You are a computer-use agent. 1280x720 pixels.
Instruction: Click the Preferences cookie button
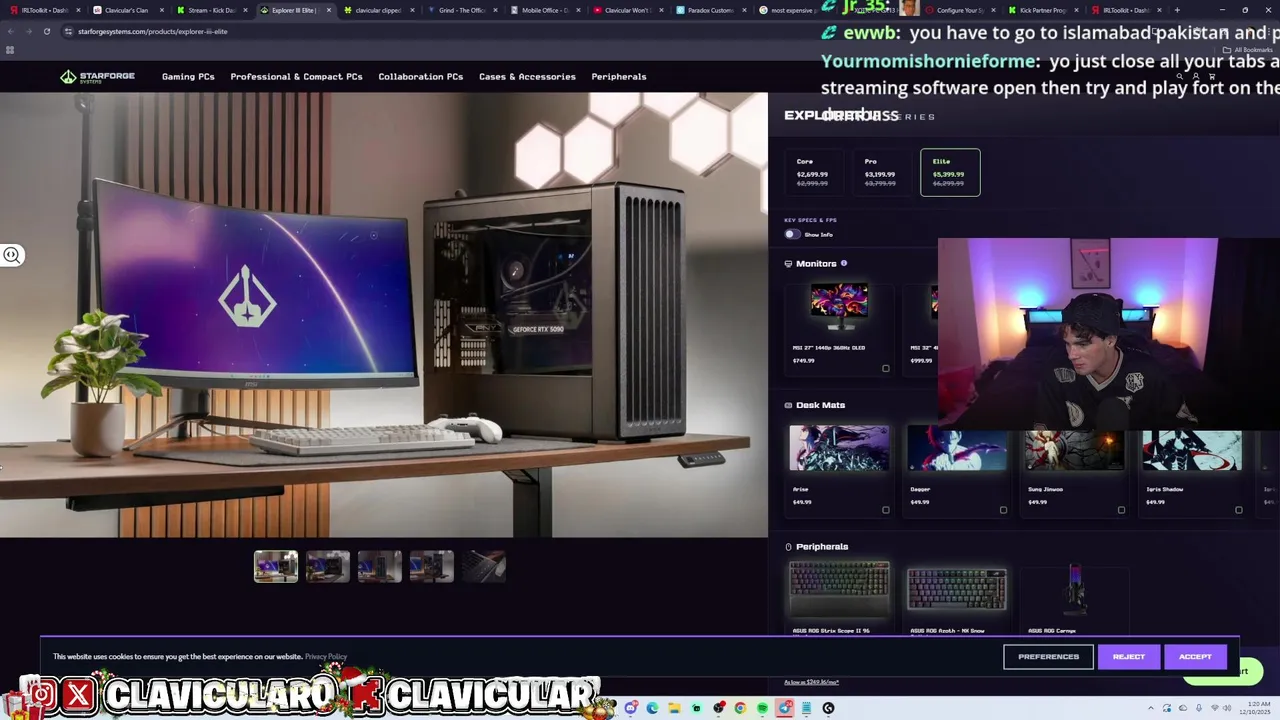pyautogui.click(x=1048, y=657)
